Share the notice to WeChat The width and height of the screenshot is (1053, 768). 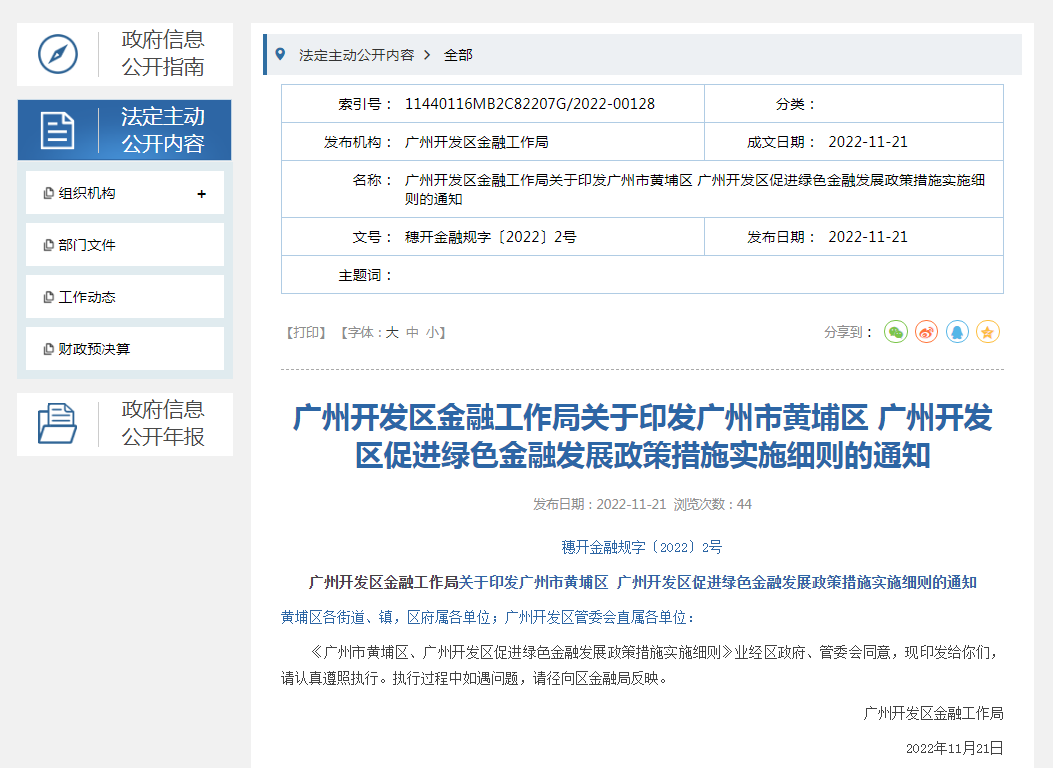pos(895,332)
